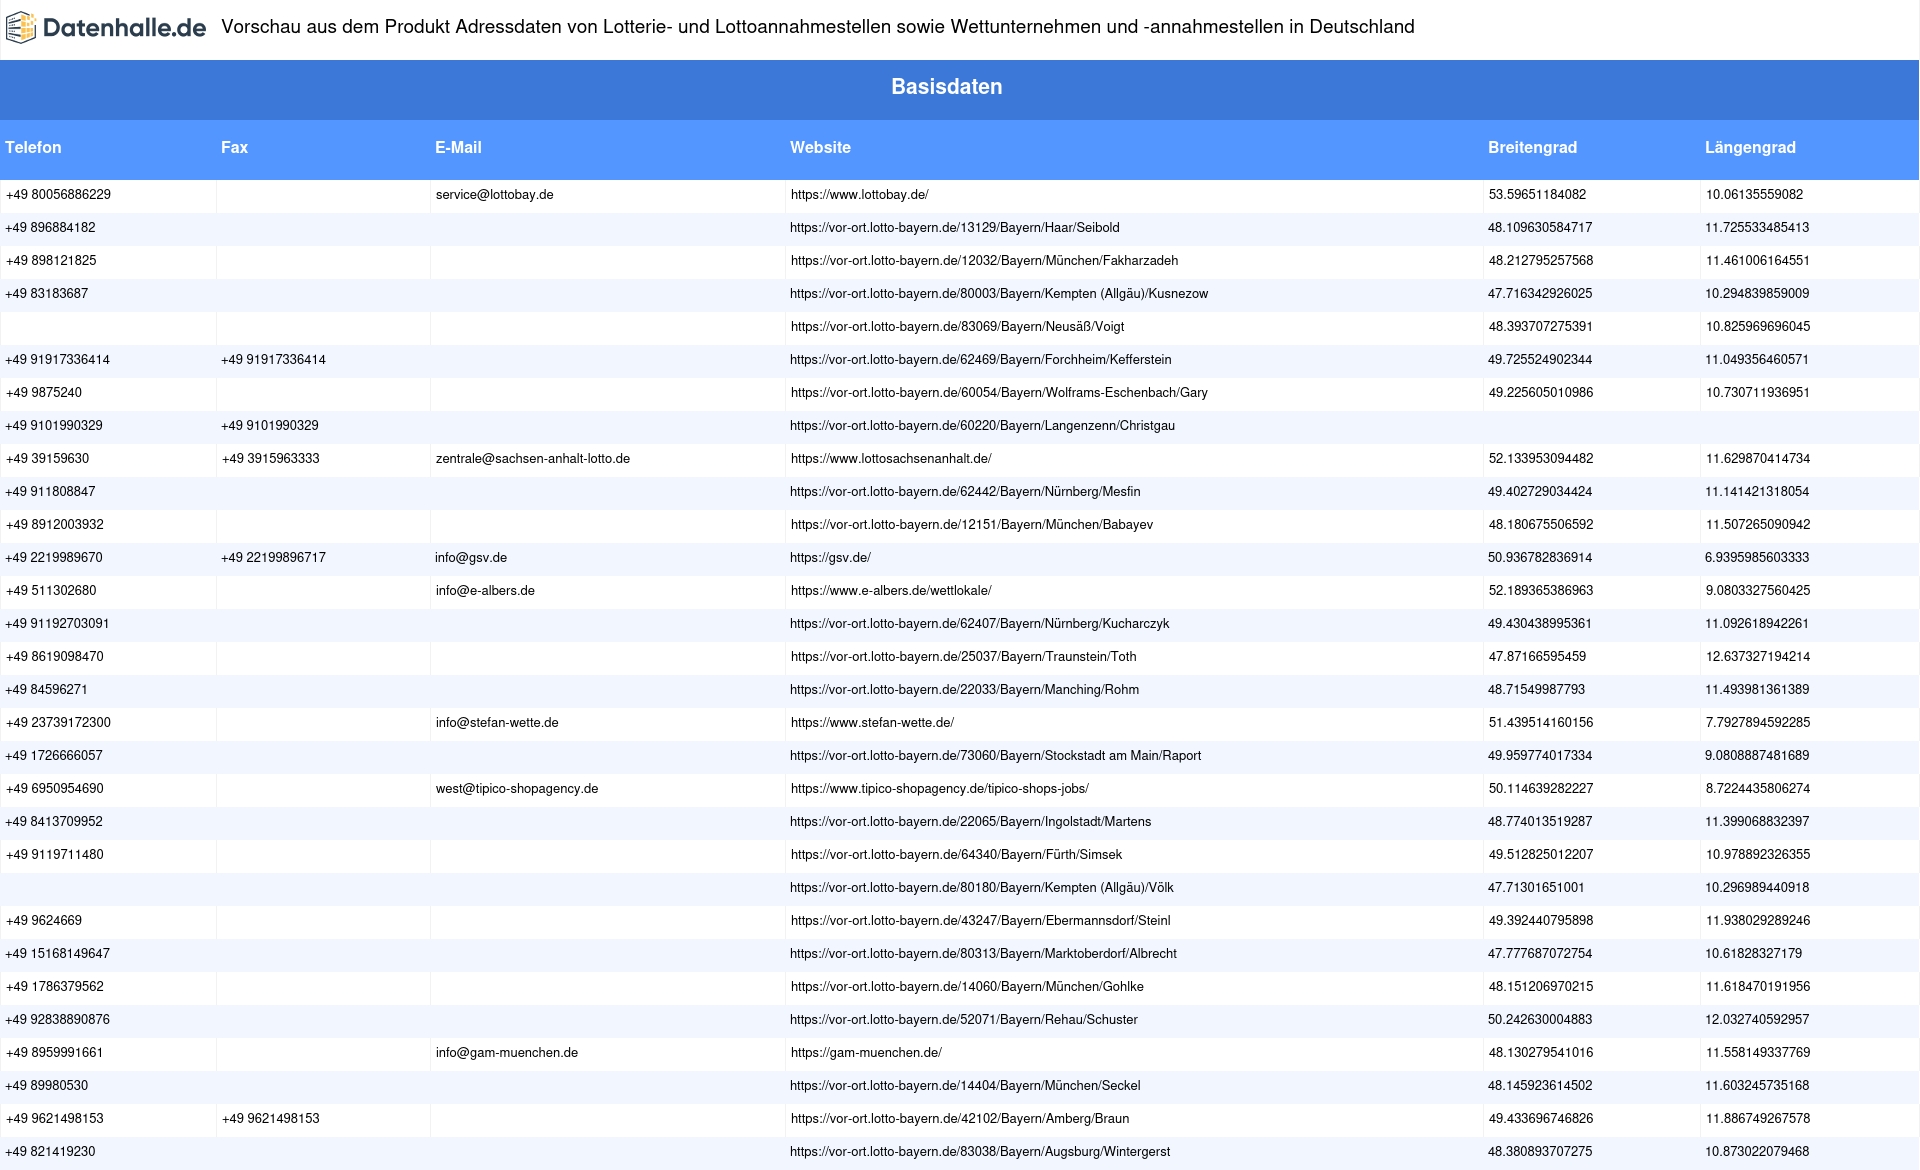
Task: Open the https://gam-muenchen.de/ link
Action: [x=866, y=1053]
